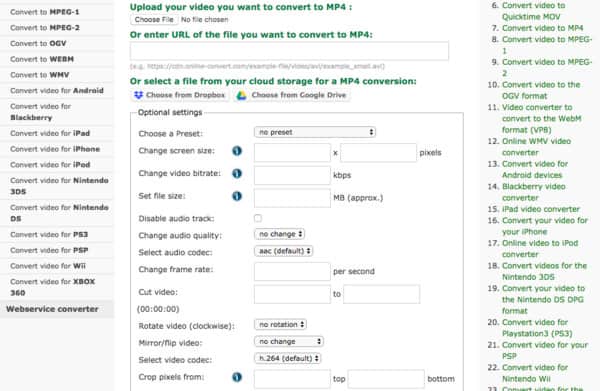Open the Select video codec dropdown
The width and height of the screenshot is (600, 391).
tap(287, 358)
